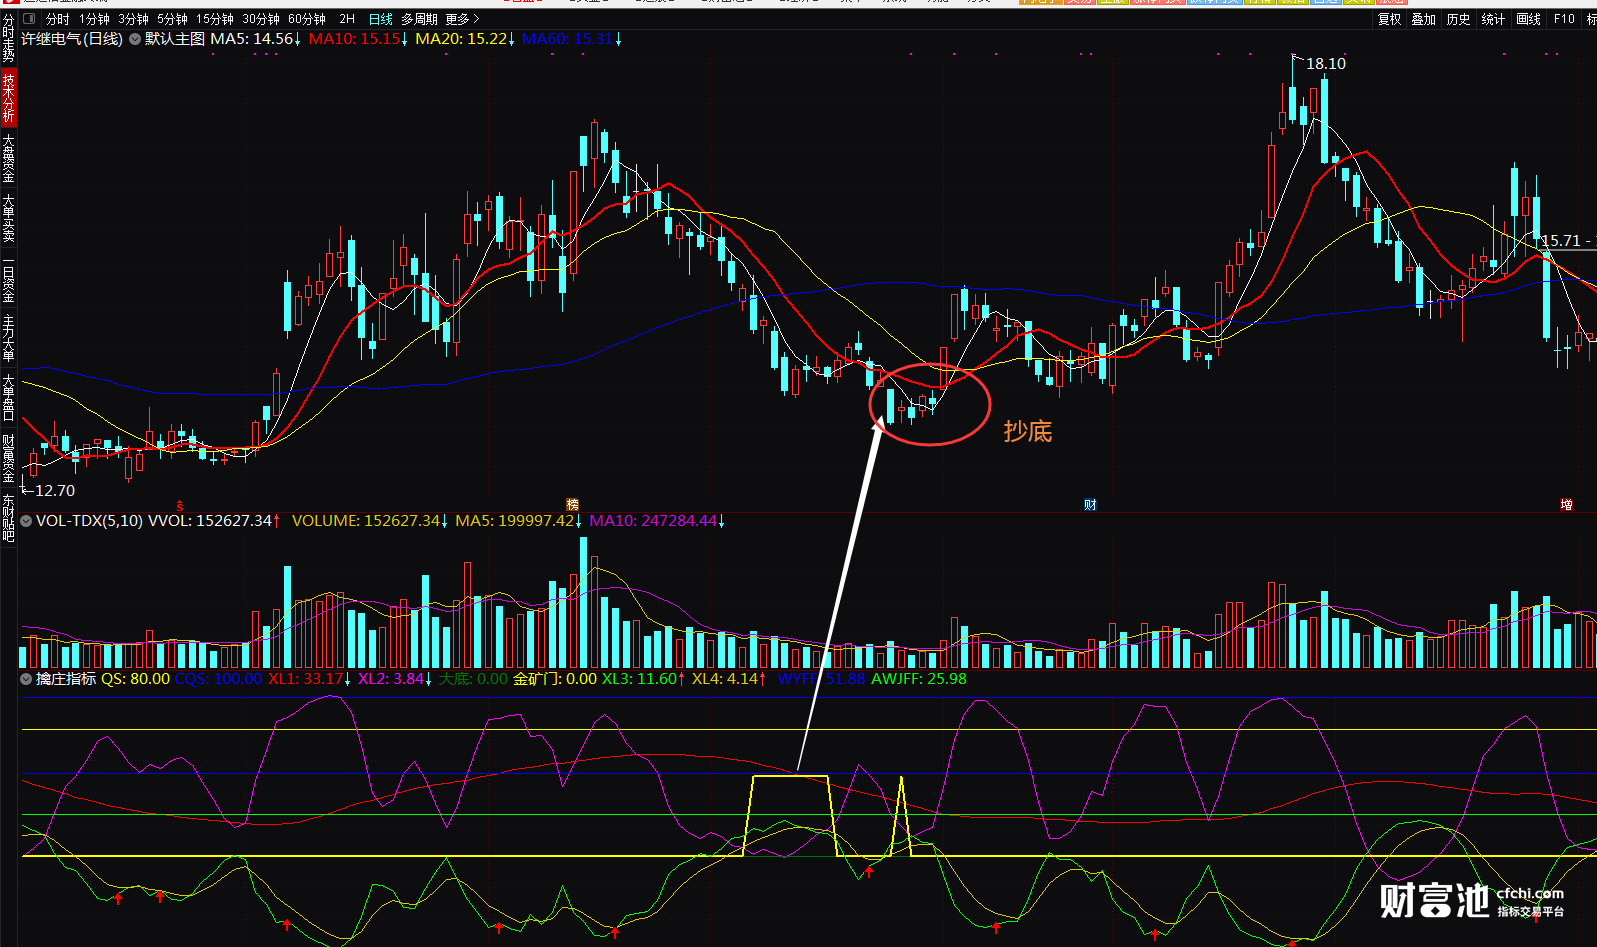Select the 60分钟 period
This screenshot has width=1597, height=947.
tap(307, 19)
